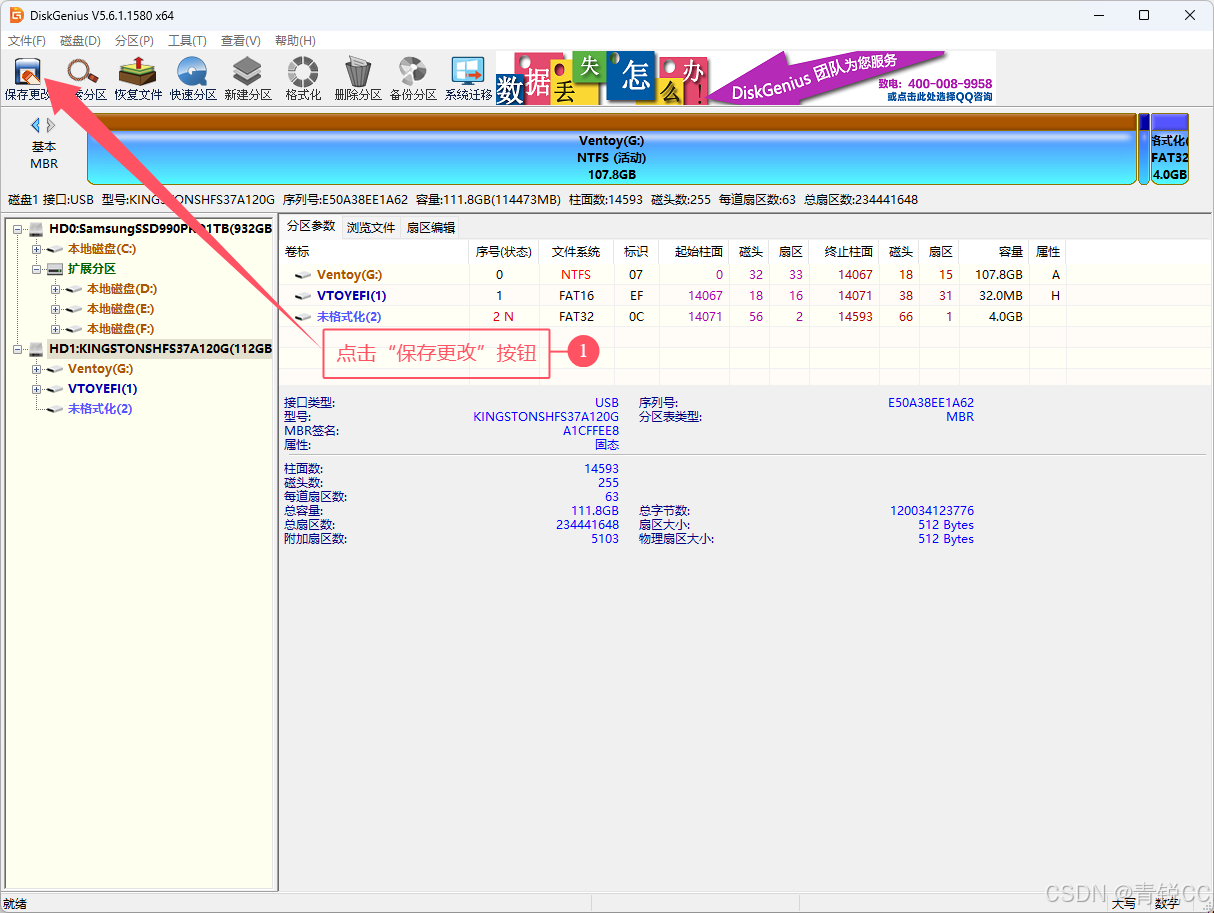Click the 文件系统 column header
Viewport: 1214px width, 913px height.
click(x=576, y=252)
